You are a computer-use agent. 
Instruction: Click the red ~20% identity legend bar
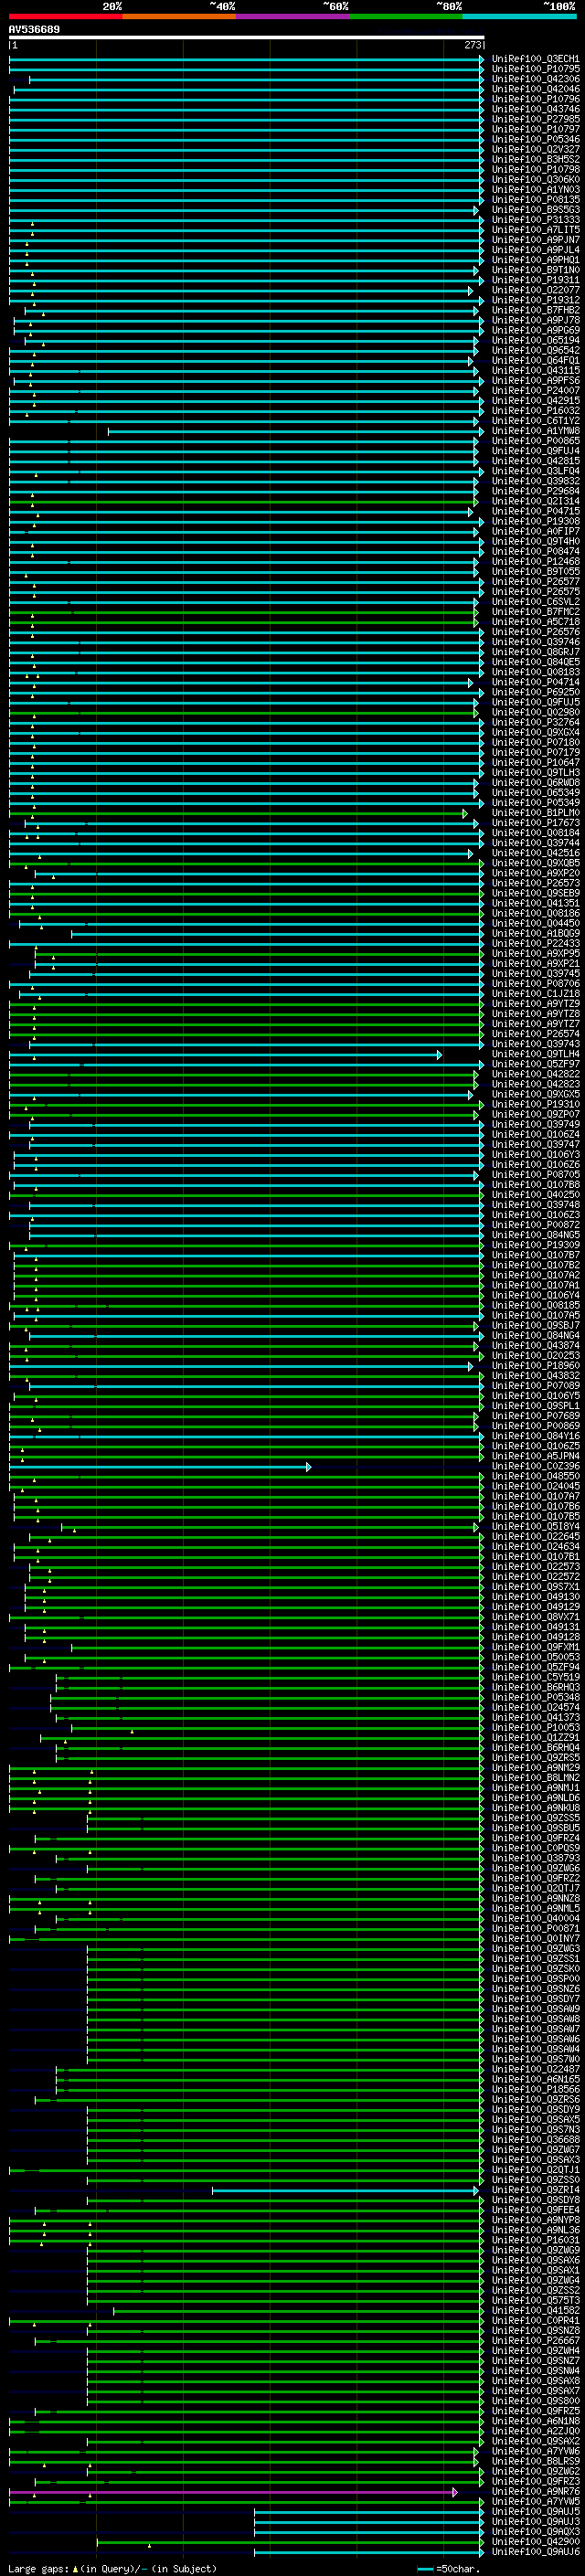tap(65, 16)
